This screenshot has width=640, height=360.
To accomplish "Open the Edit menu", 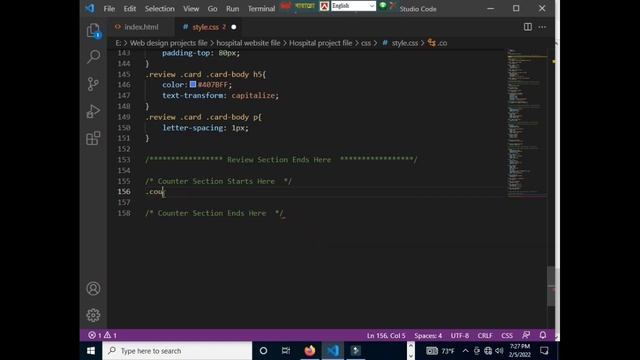I will (130, 9).
